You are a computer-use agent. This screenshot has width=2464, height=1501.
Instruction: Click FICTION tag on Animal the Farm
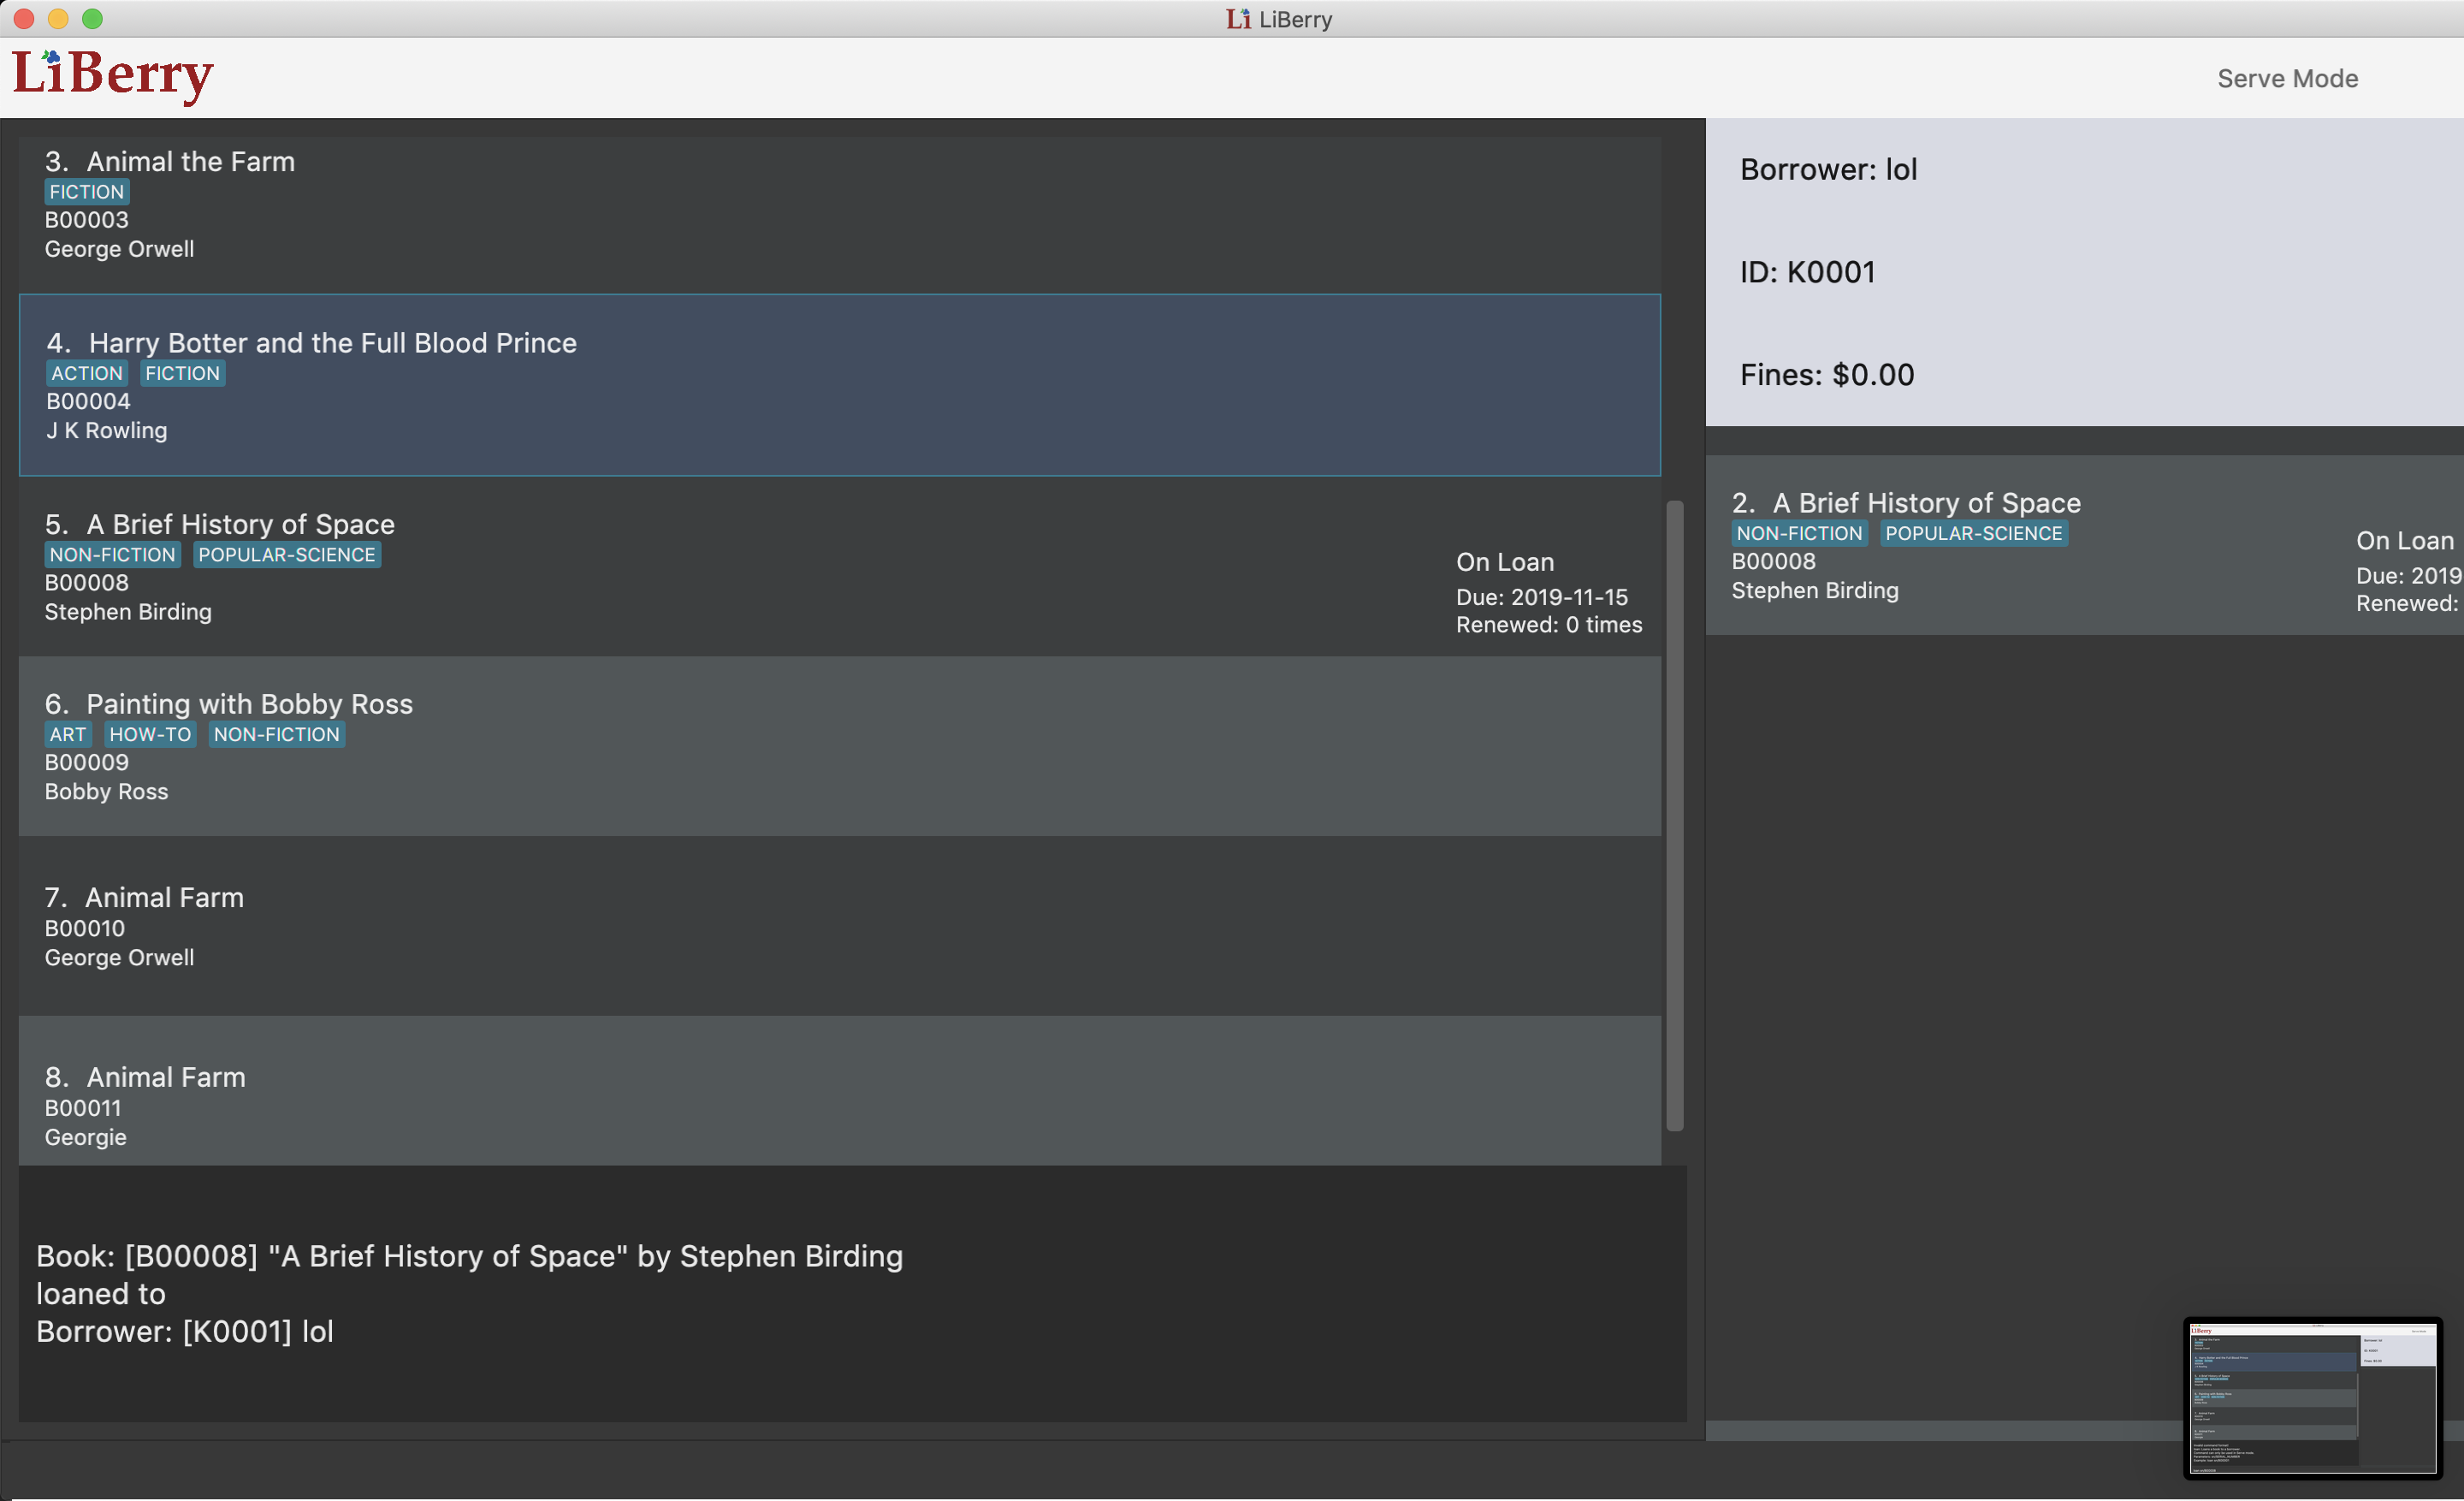click(x=87, y=192)
